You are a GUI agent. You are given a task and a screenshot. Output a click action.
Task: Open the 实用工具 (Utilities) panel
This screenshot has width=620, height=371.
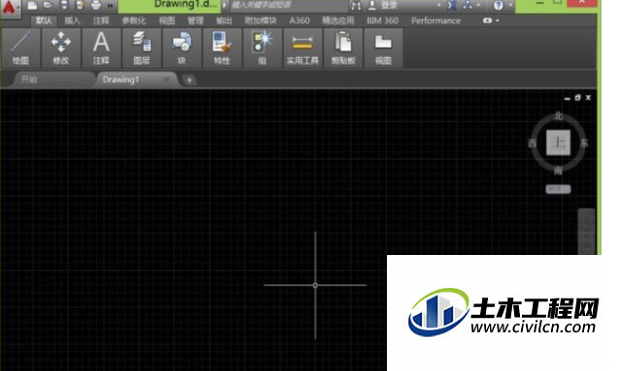point(302,48)
